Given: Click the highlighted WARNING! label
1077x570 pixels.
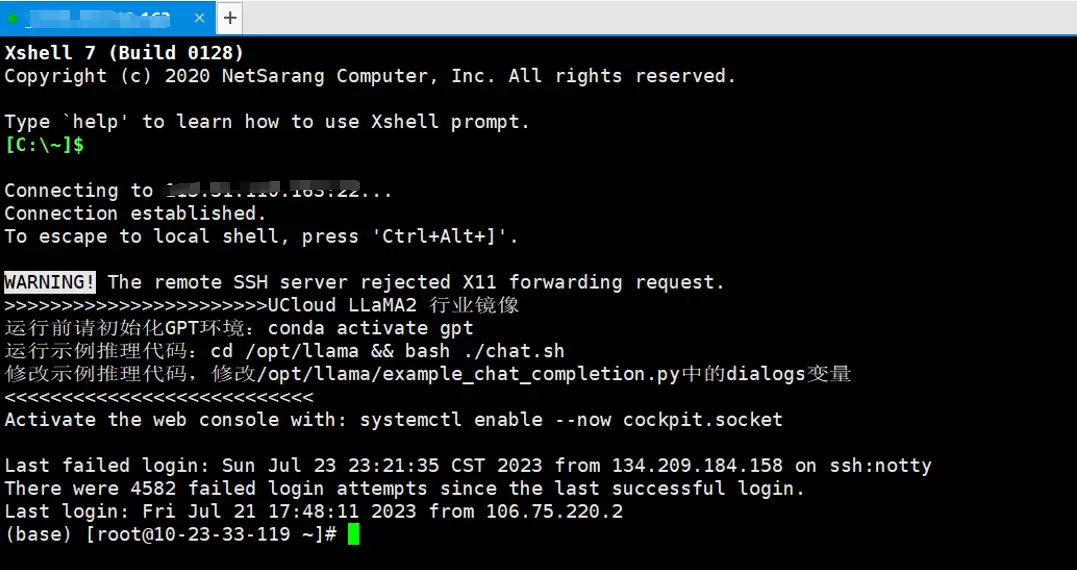Looking at the screenshot, I should [x=50, y=282].
